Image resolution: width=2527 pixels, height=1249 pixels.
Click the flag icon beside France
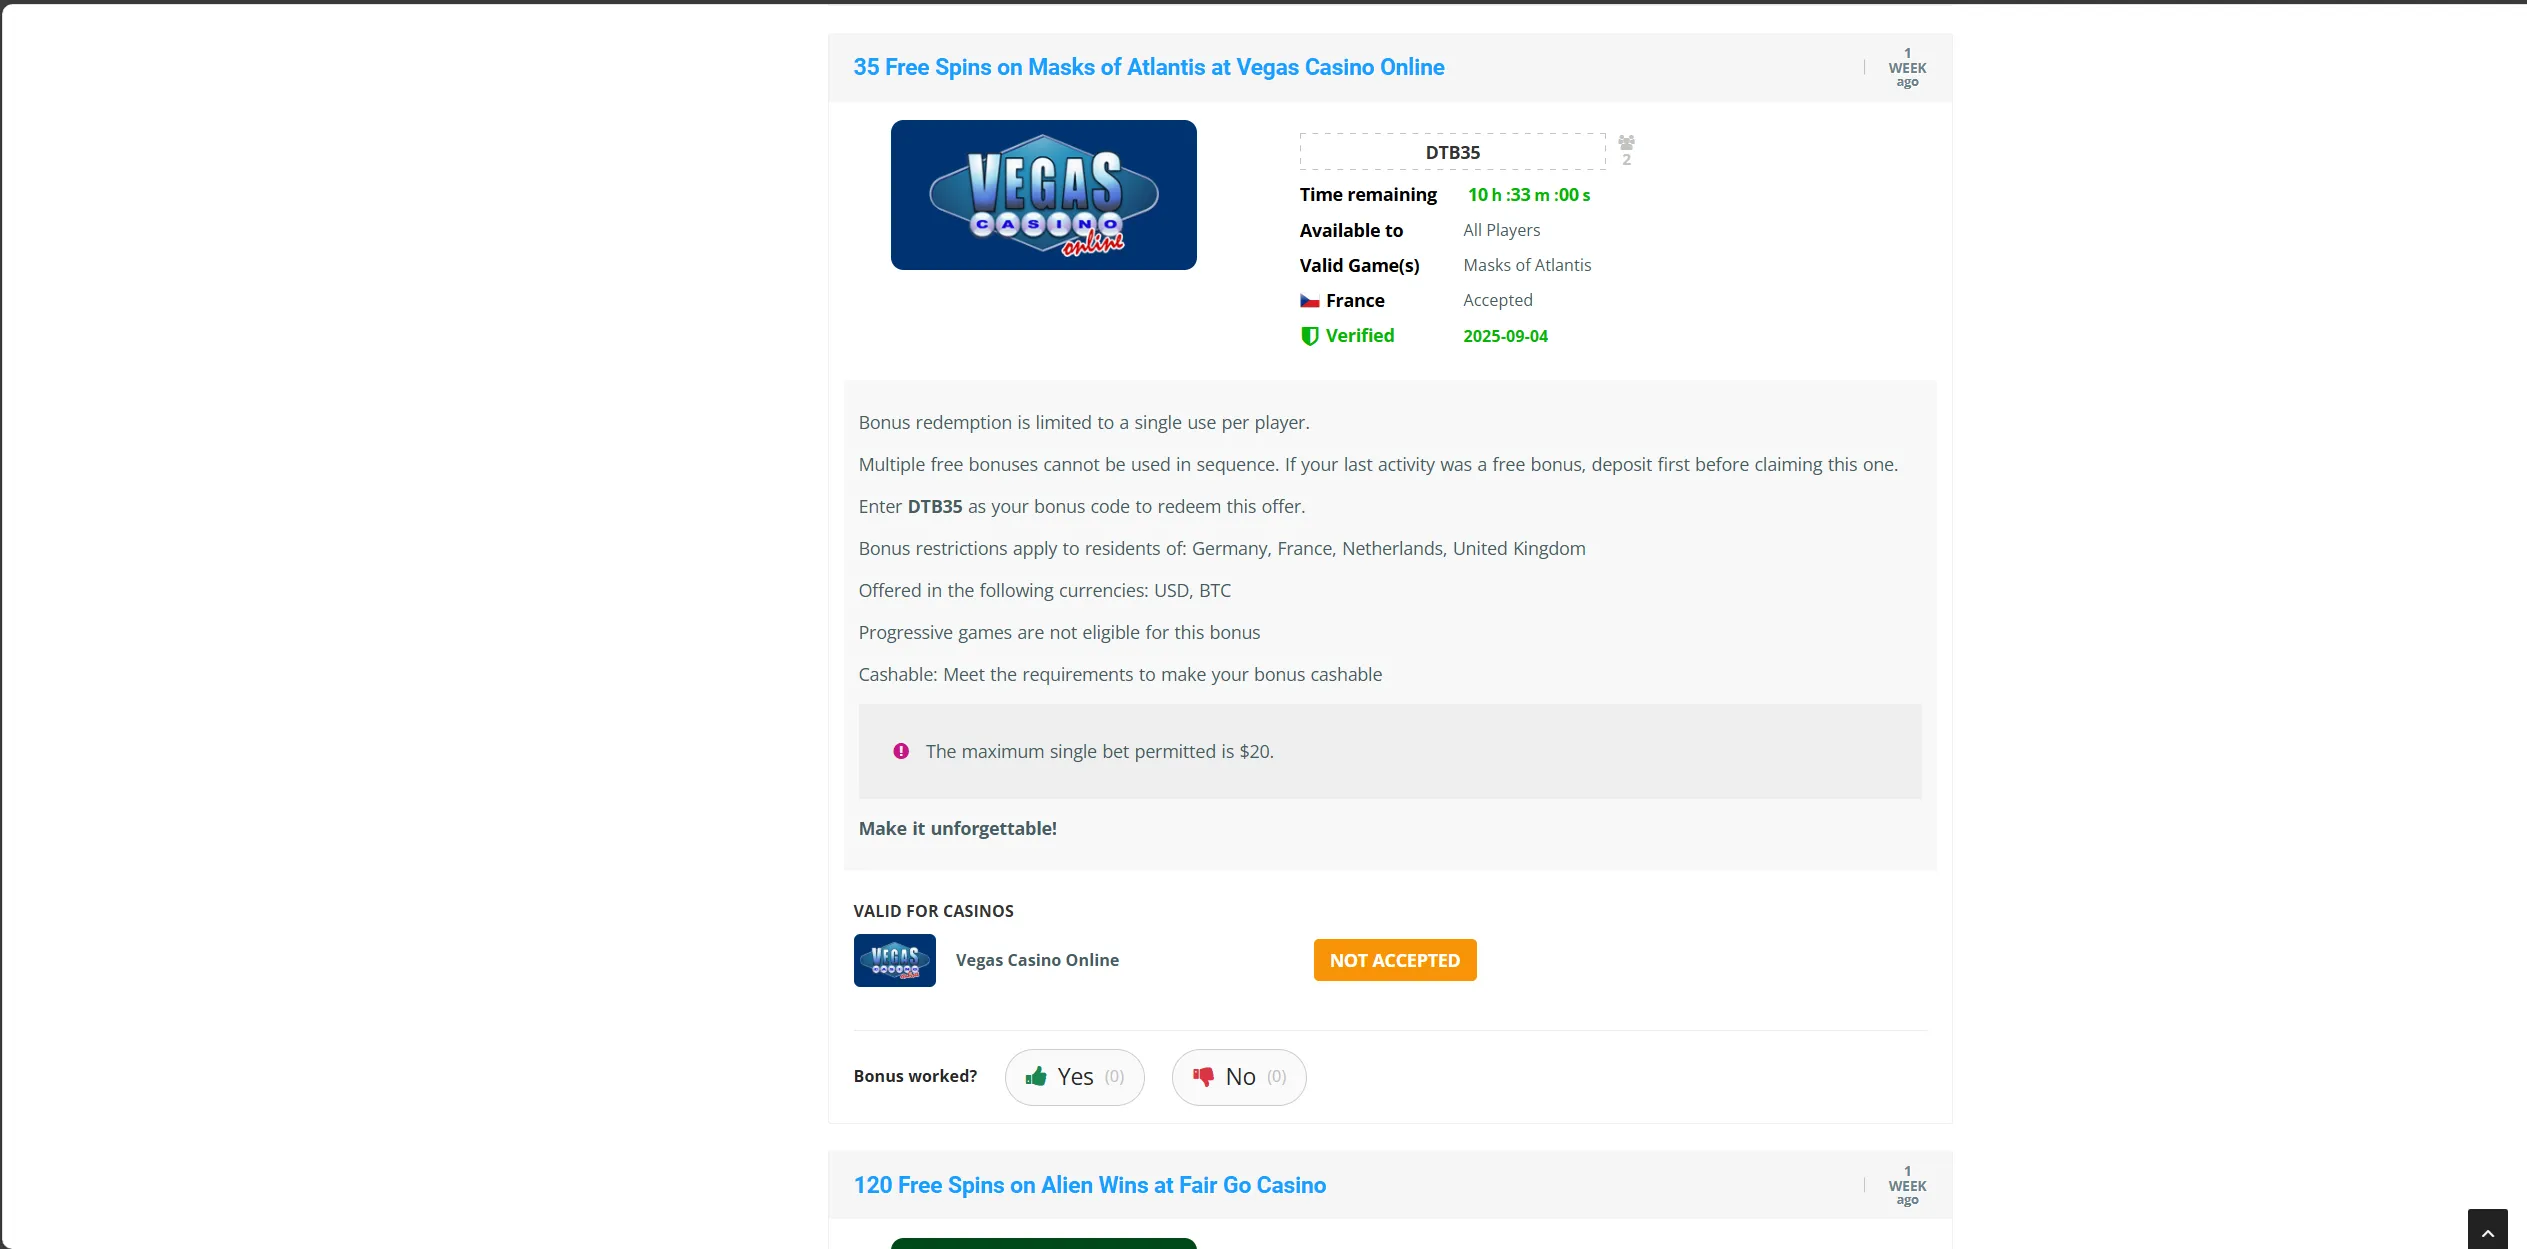click(x=1309, y=301)
